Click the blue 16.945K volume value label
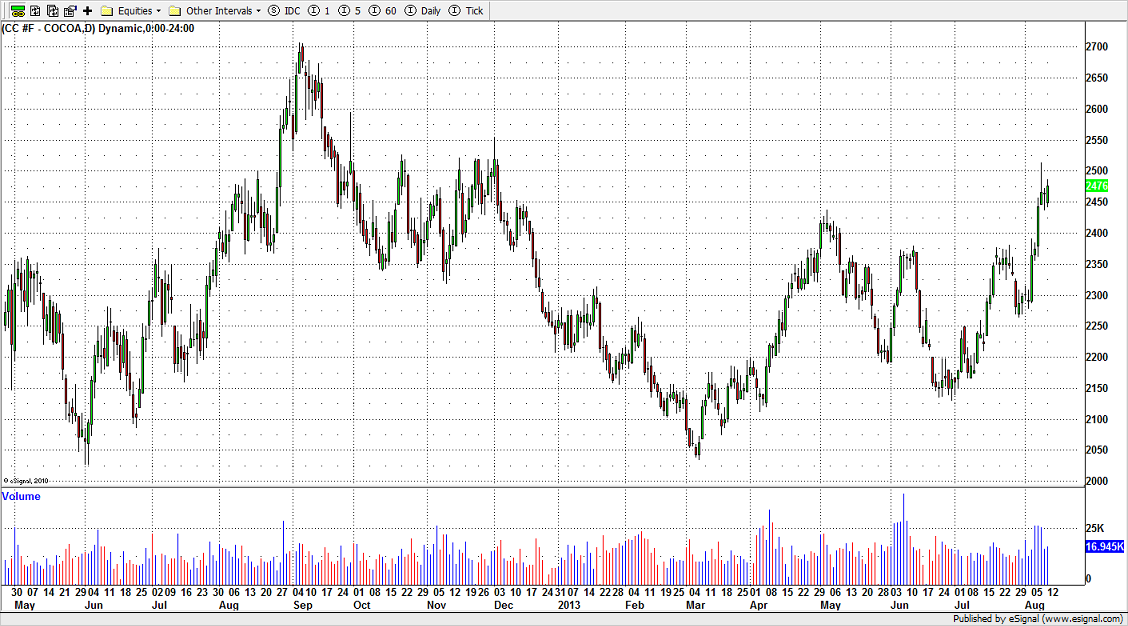The image size is (1128, 626). click(1104, 547)
